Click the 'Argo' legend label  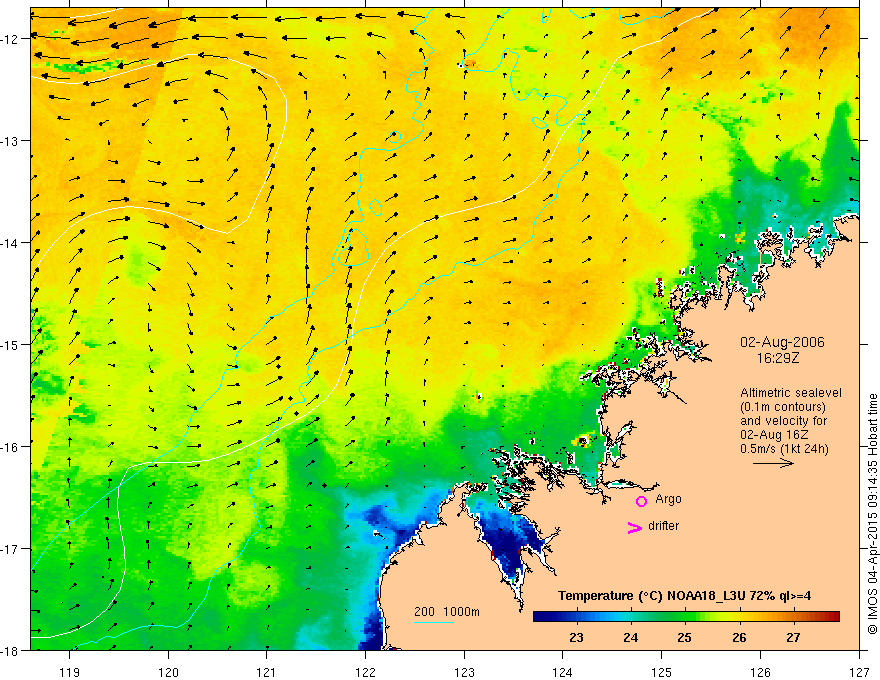coord(668,499)
